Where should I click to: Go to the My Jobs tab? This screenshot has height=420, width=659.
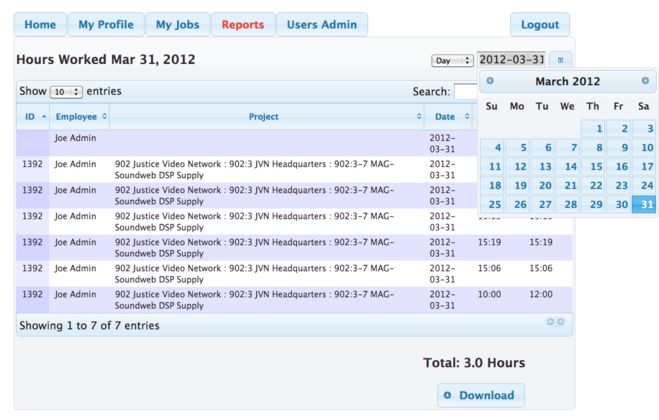click(177, 25)
